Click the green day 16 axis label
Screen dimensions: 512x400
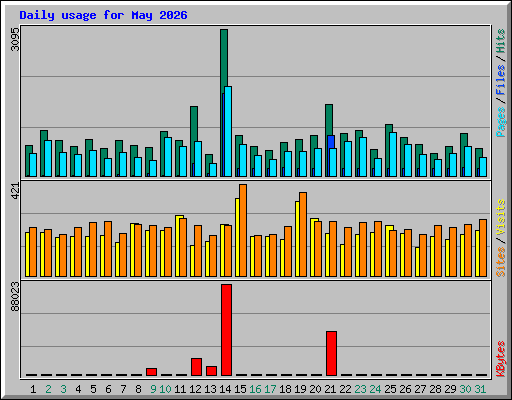(x=255, y=389)
